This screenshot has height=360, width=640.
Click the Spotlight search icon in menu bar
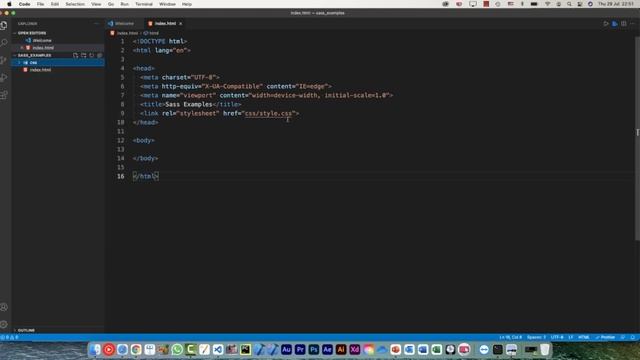[569, 4]
